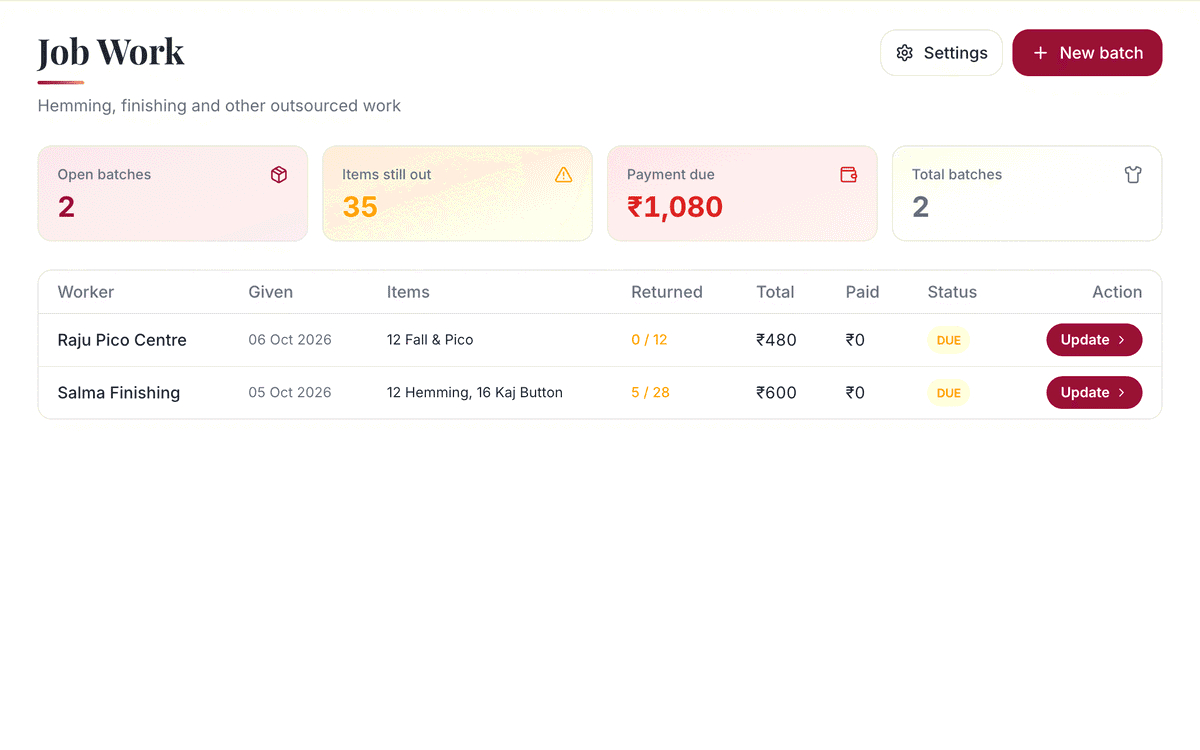Viewport: 1200px width, 750px height.
Task: Click the 06 Oct 2026 given date
Action: pos(290,340)
